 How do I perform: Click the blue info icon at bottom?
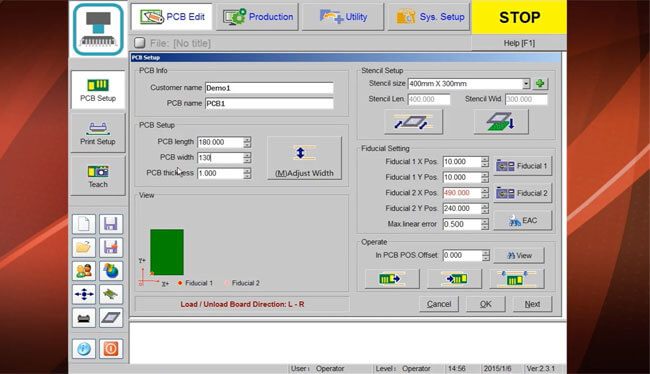coord(84,349)
